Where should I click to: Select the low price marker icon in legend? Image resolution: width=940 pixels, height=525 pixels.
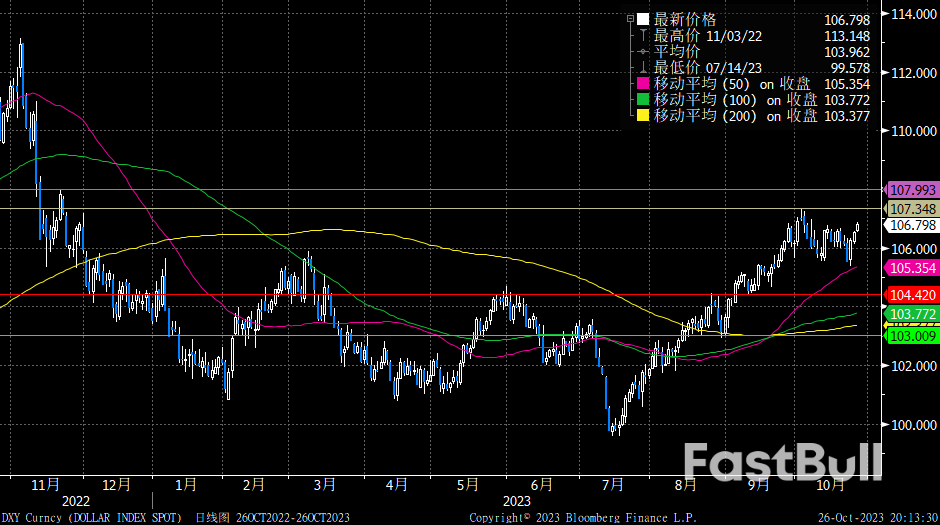tap(644, 68)
